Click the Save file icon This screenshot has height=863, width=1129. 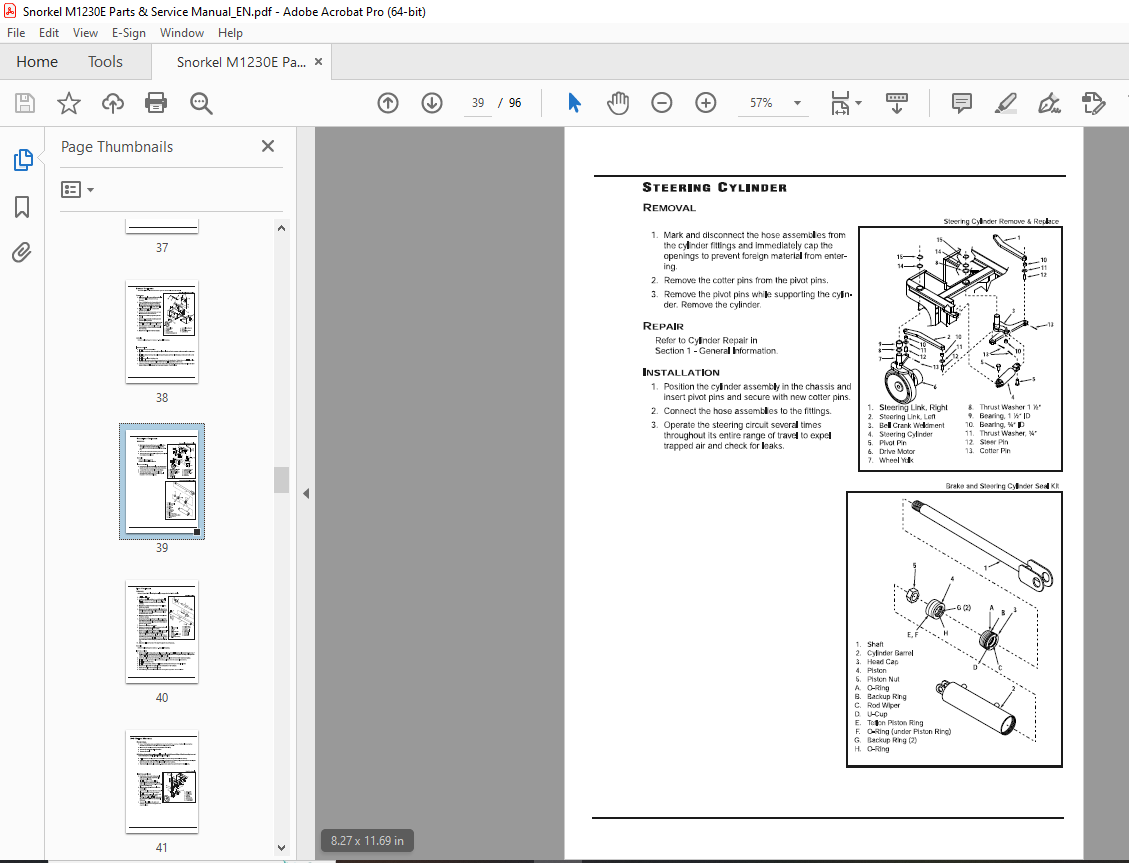(24, 103)
